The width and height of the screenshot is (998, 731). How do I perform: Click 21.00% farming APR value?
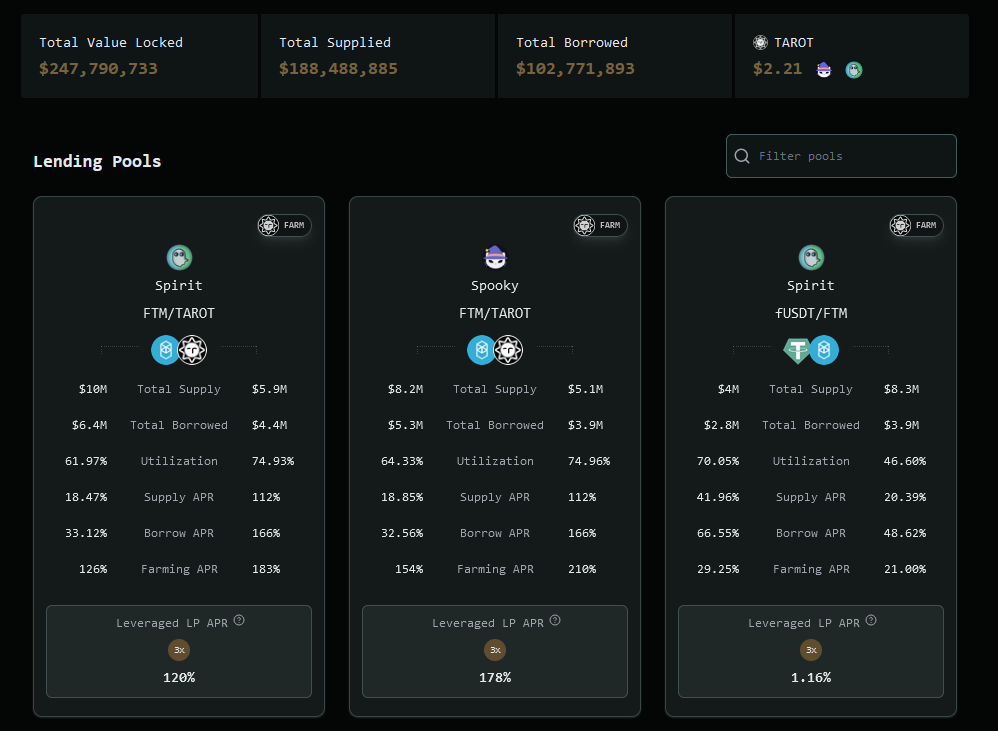(905, 569)
